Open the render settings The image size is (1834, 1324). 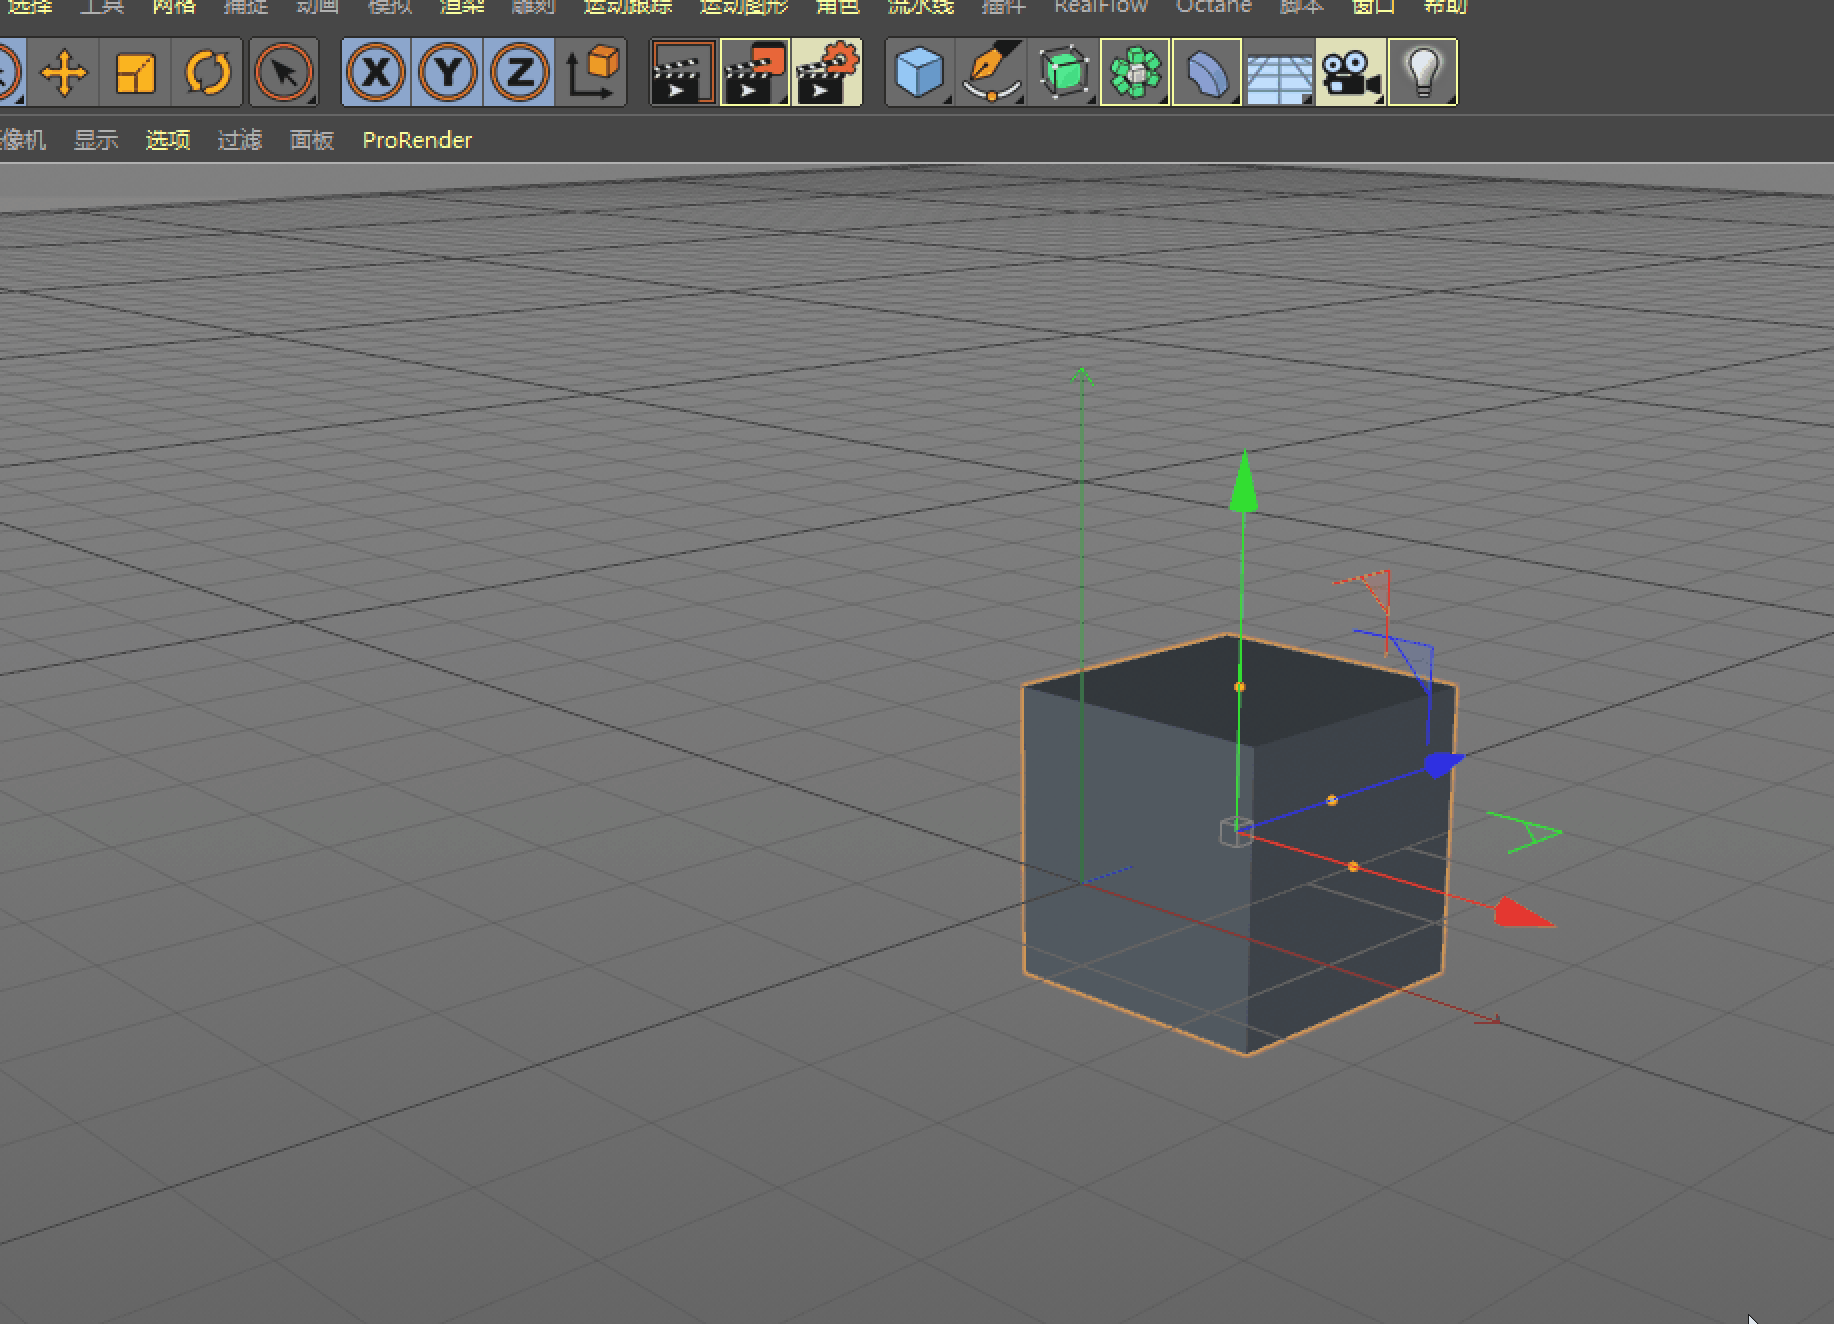(827, 72)
